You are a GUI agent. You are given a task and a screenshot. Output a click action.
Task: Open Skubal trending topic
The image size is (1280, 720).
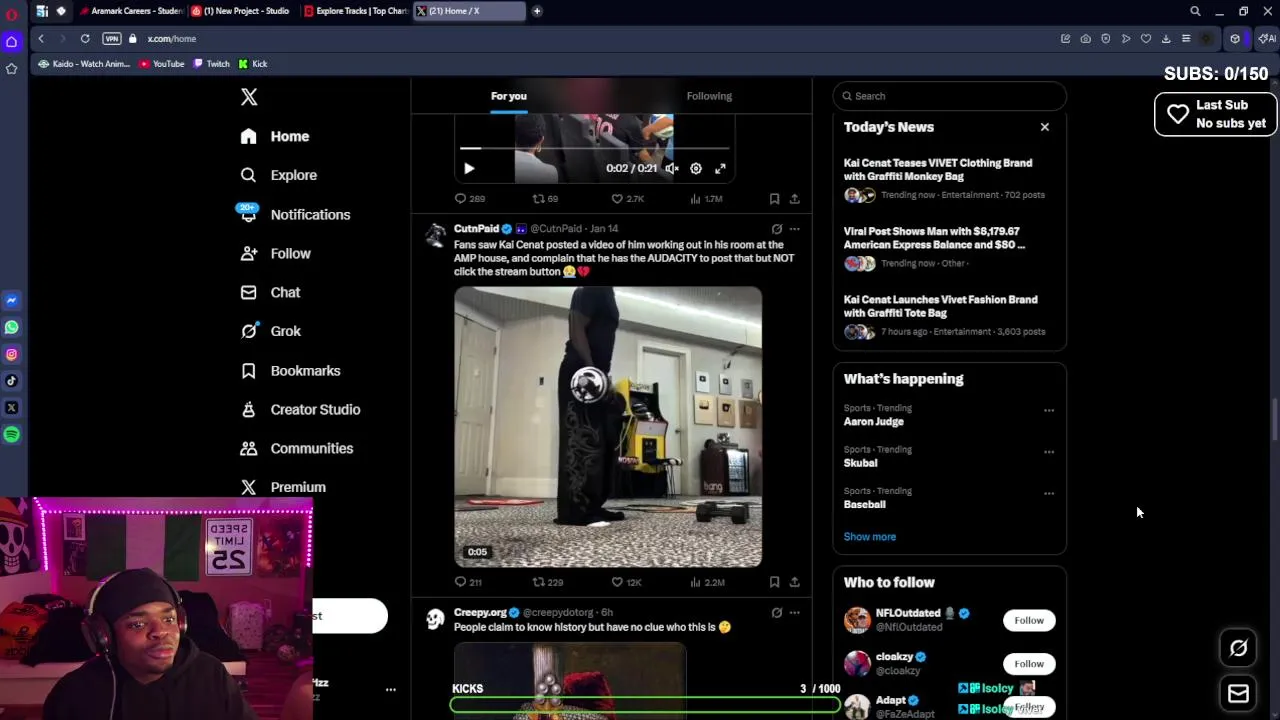[860, 463]
